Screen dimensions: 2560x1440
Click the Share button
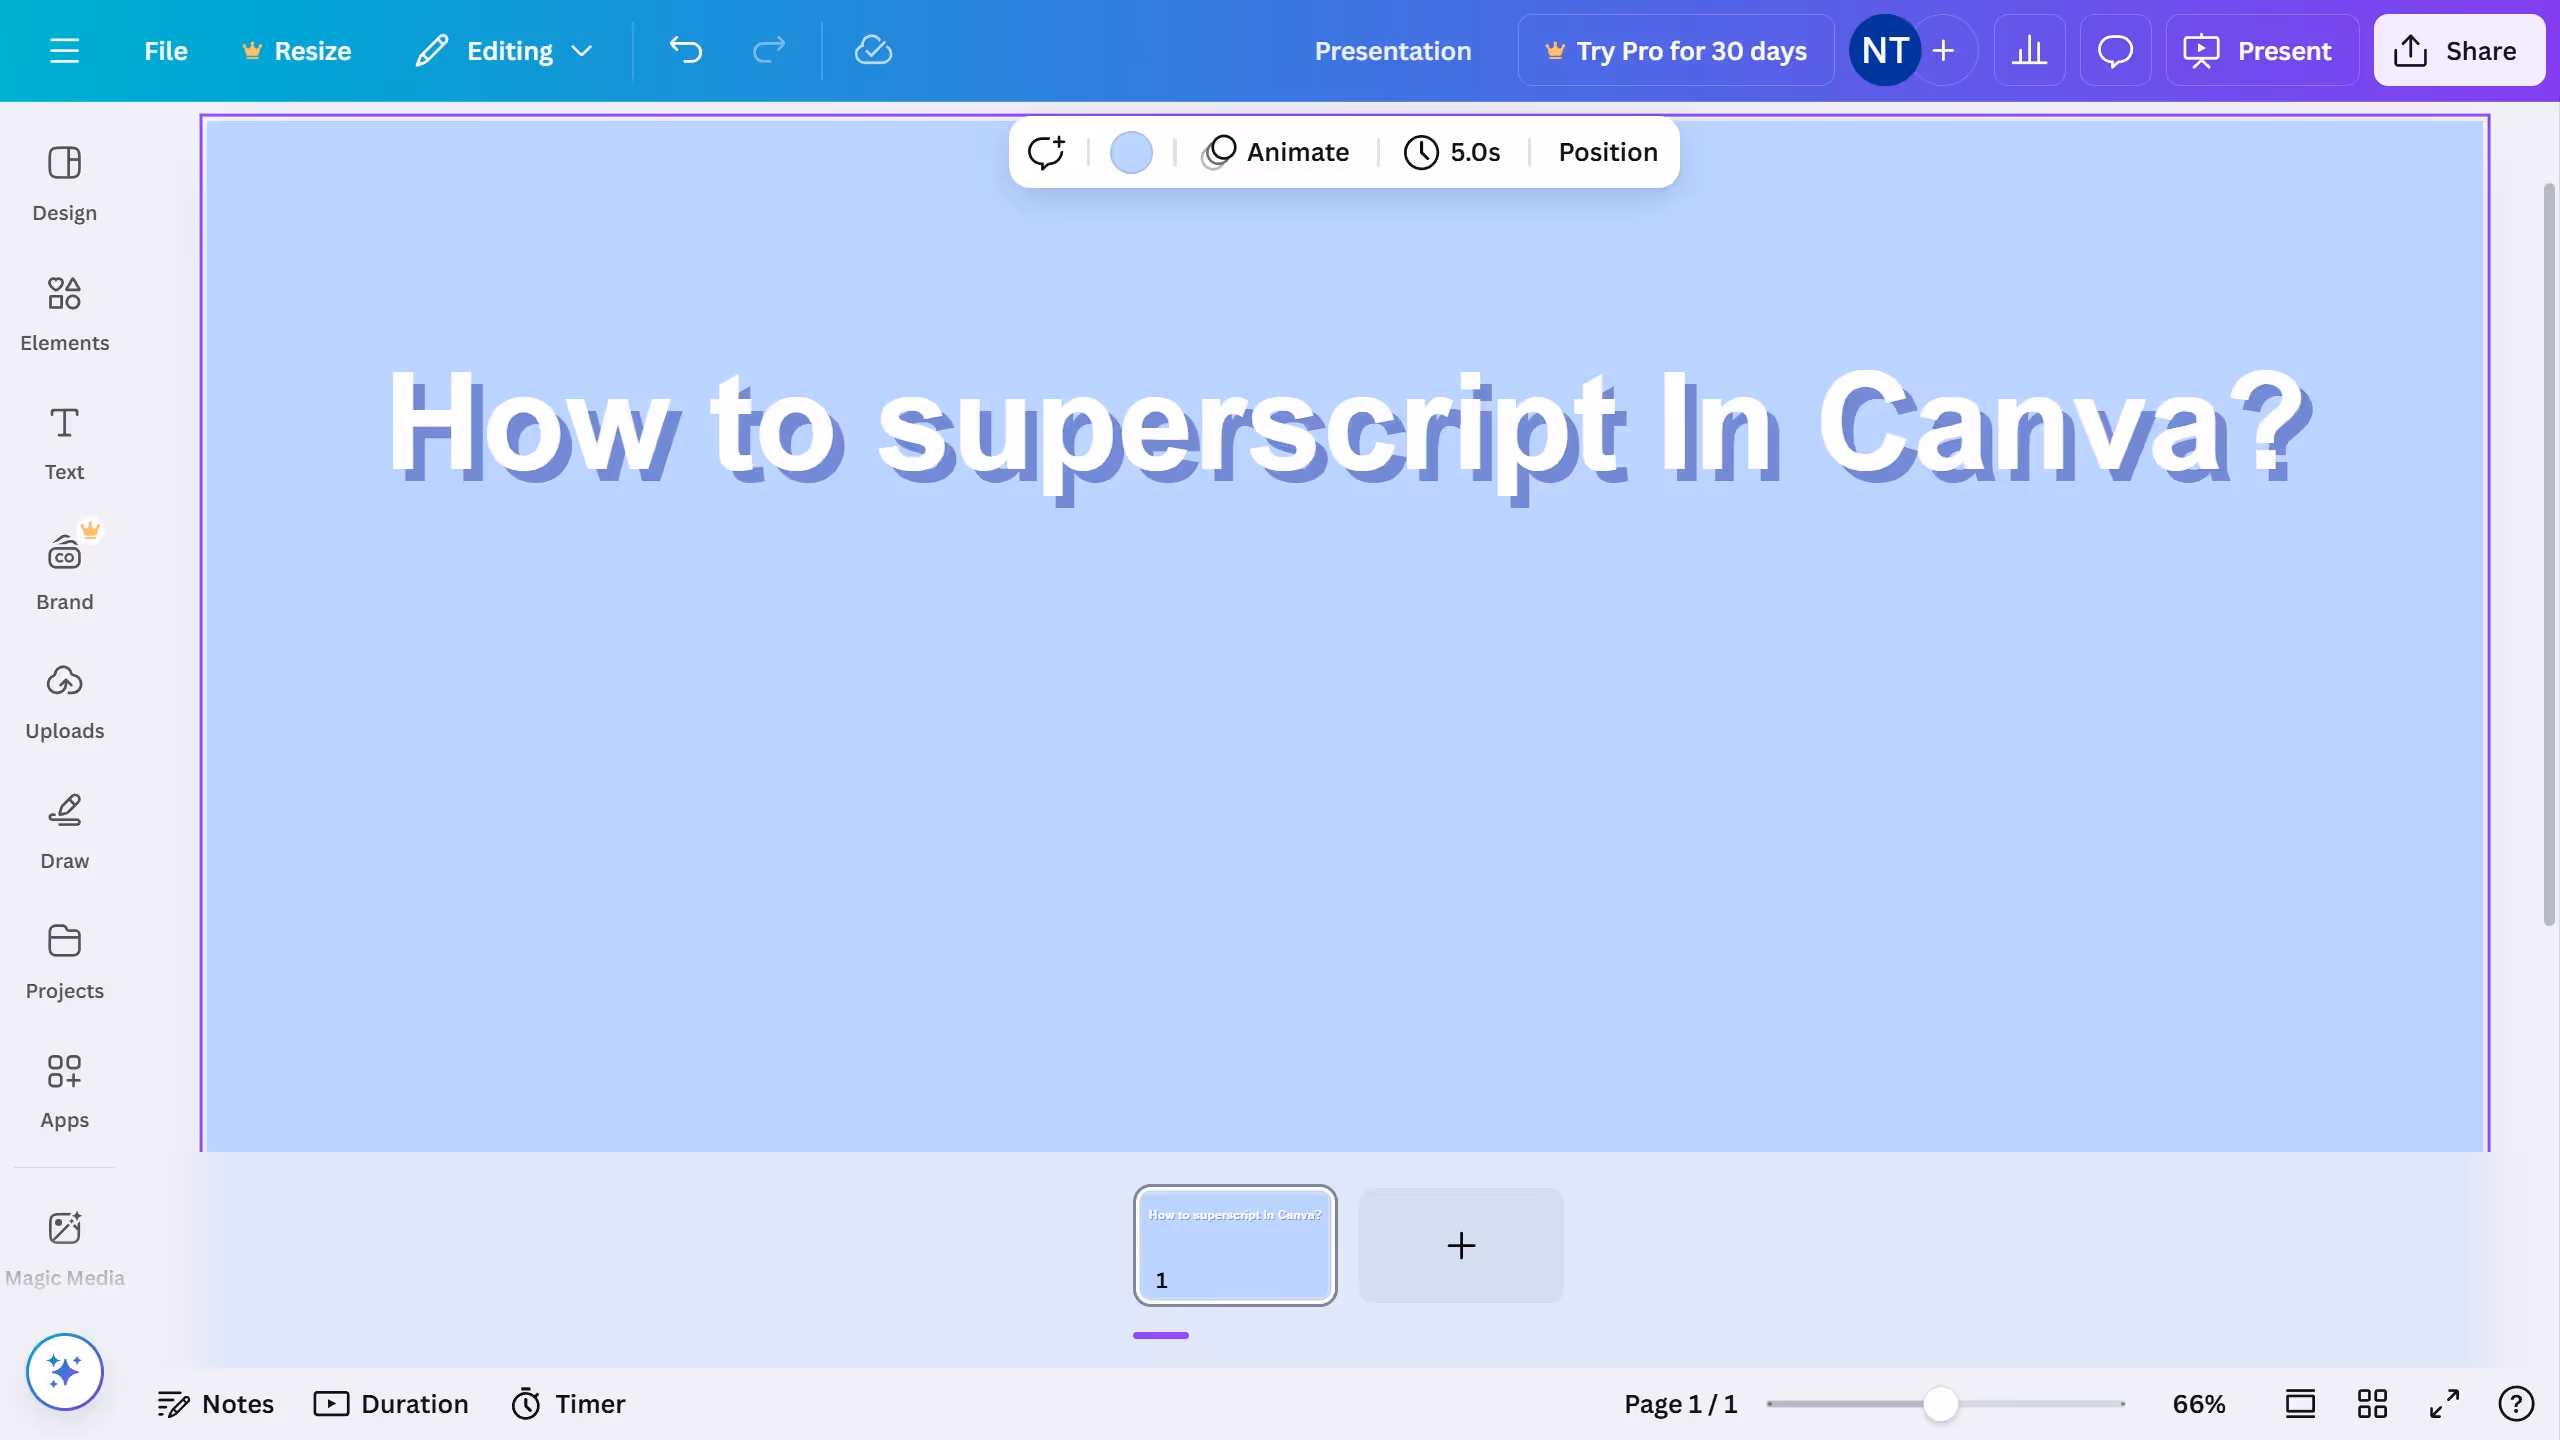click(x=2458, y=50)
